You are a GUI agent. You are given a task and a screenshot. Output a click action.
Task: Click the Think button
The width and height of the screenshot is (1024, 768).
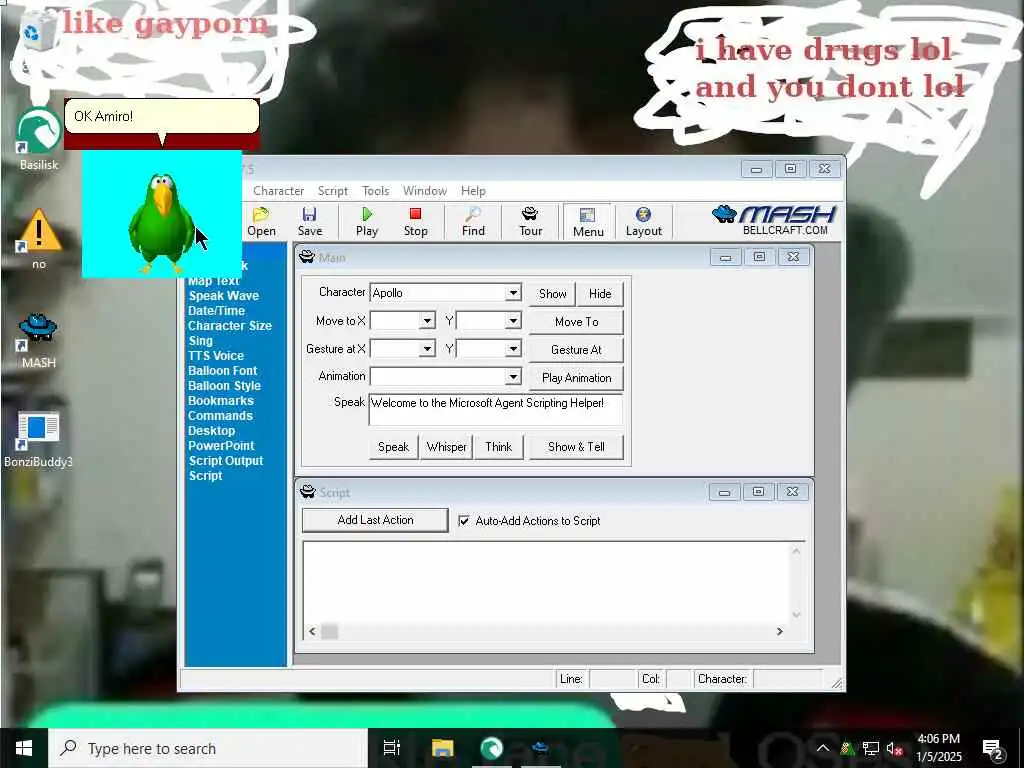[x=498, y=447]
